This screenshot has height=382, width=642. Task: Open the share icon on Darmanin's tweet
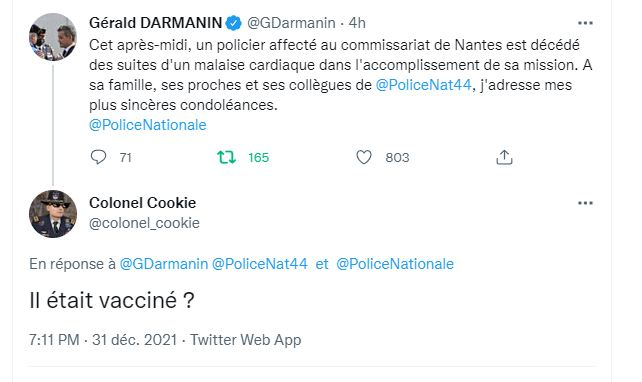[504, 157]
